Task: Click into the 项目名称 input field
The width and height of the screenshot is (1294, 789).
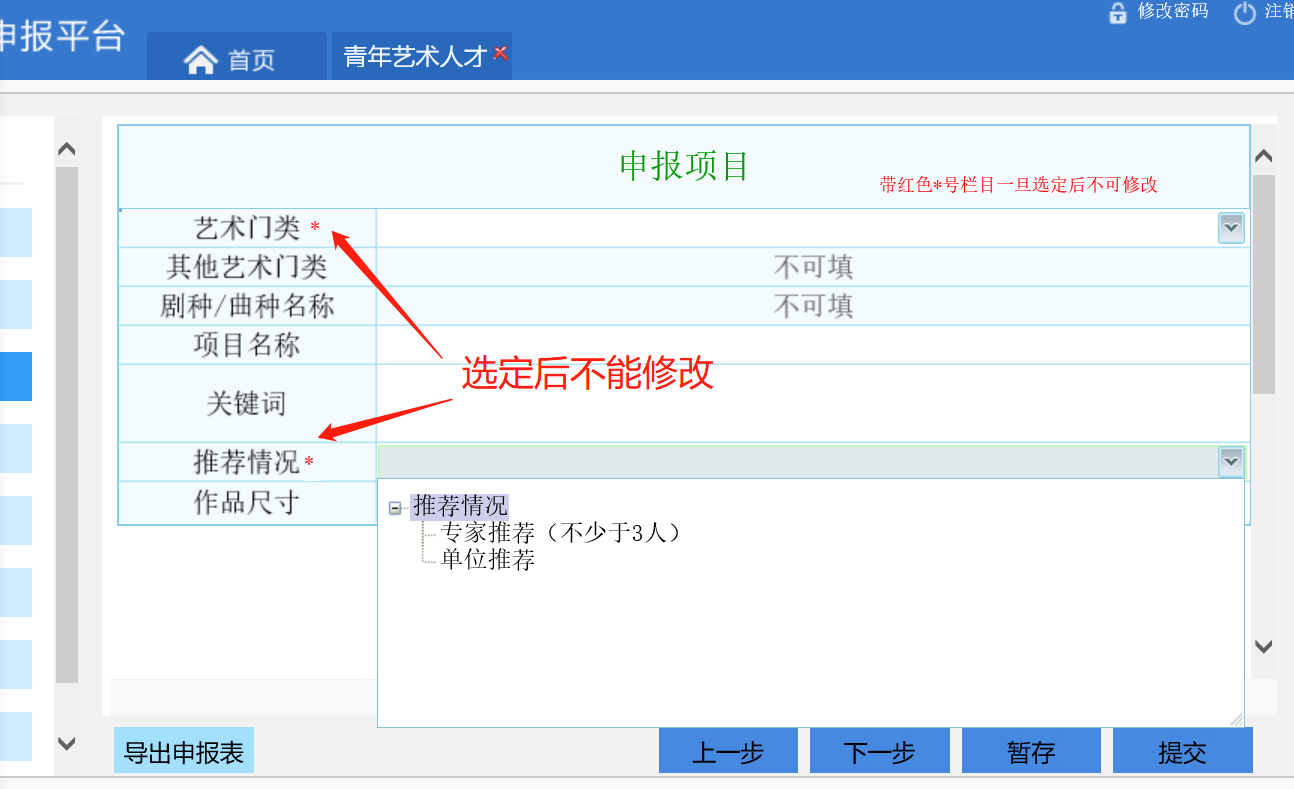Action: [812, 345]
